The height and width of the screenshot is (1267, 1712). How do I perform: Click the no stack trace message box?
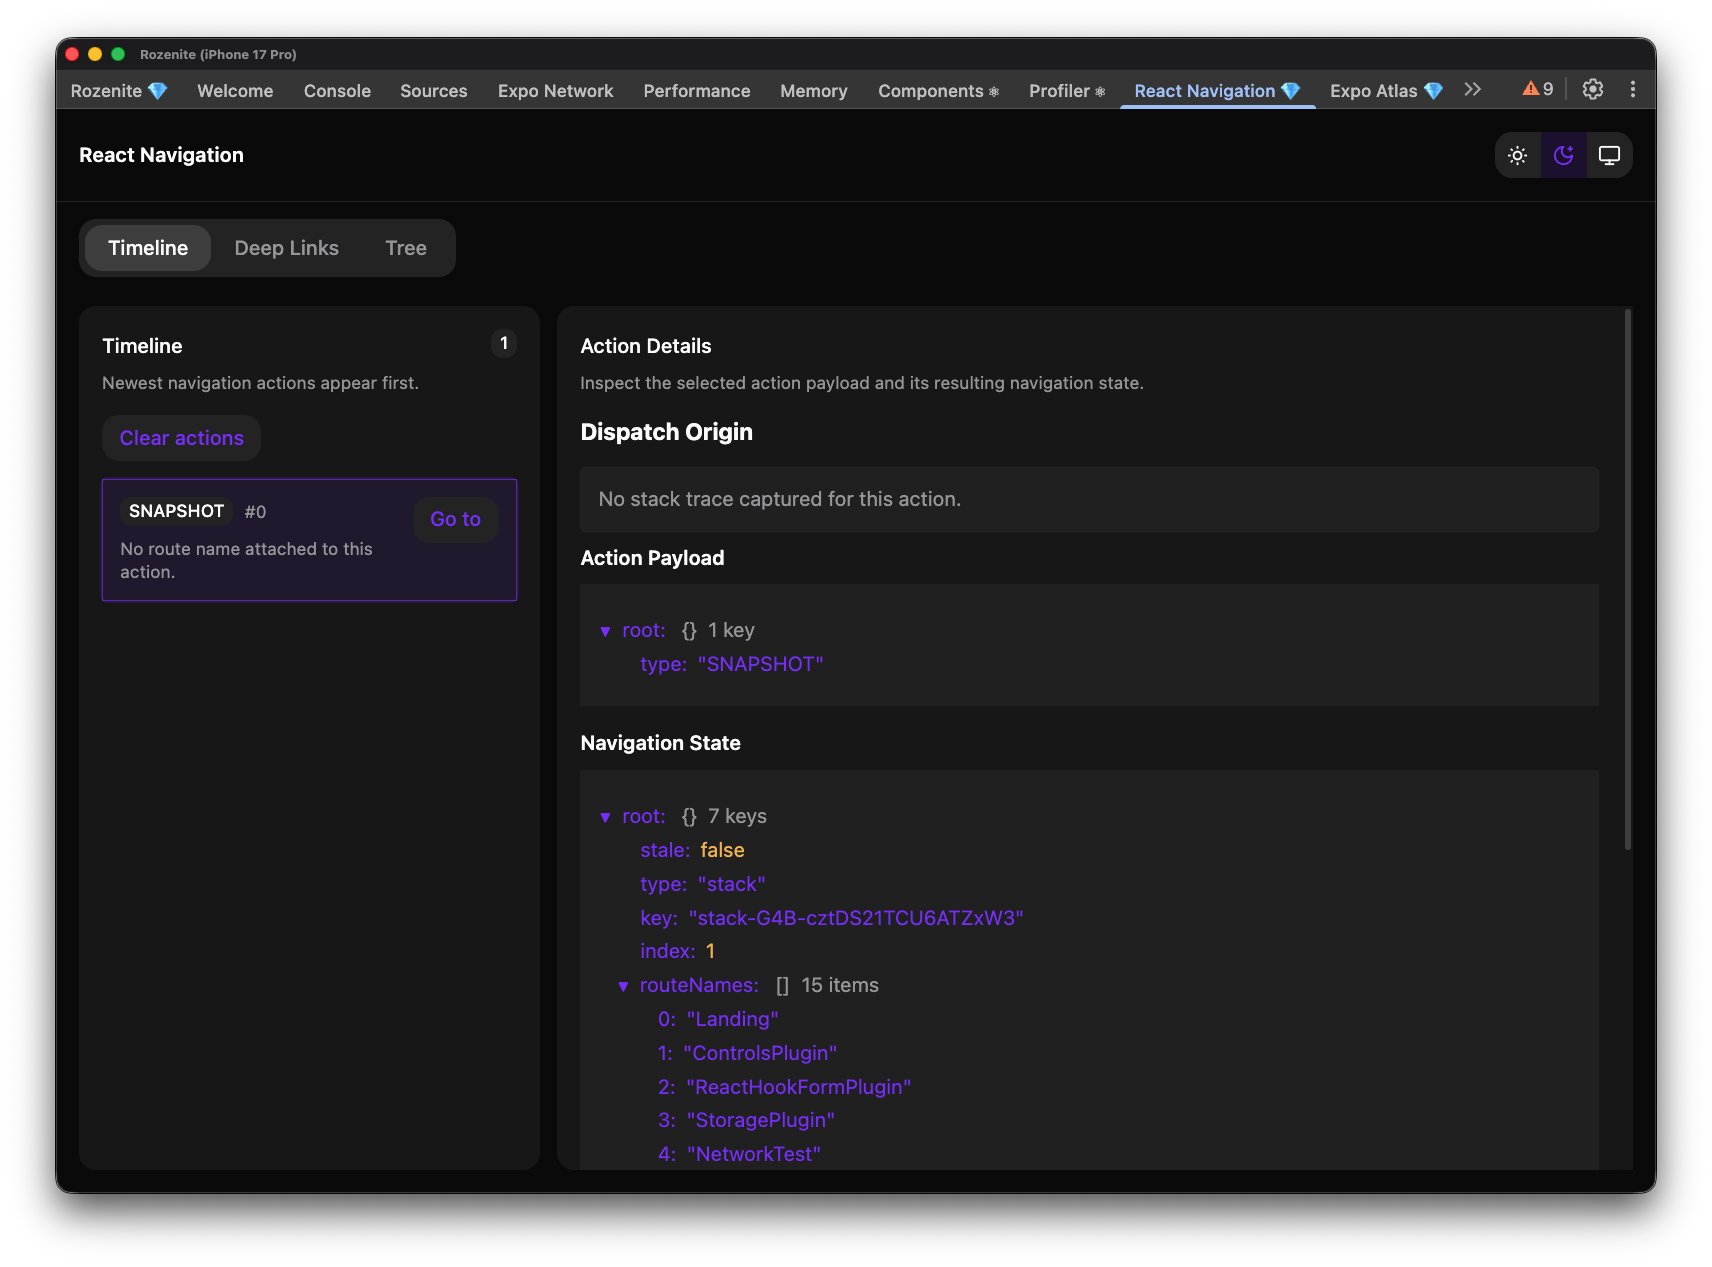(1089, 499)
